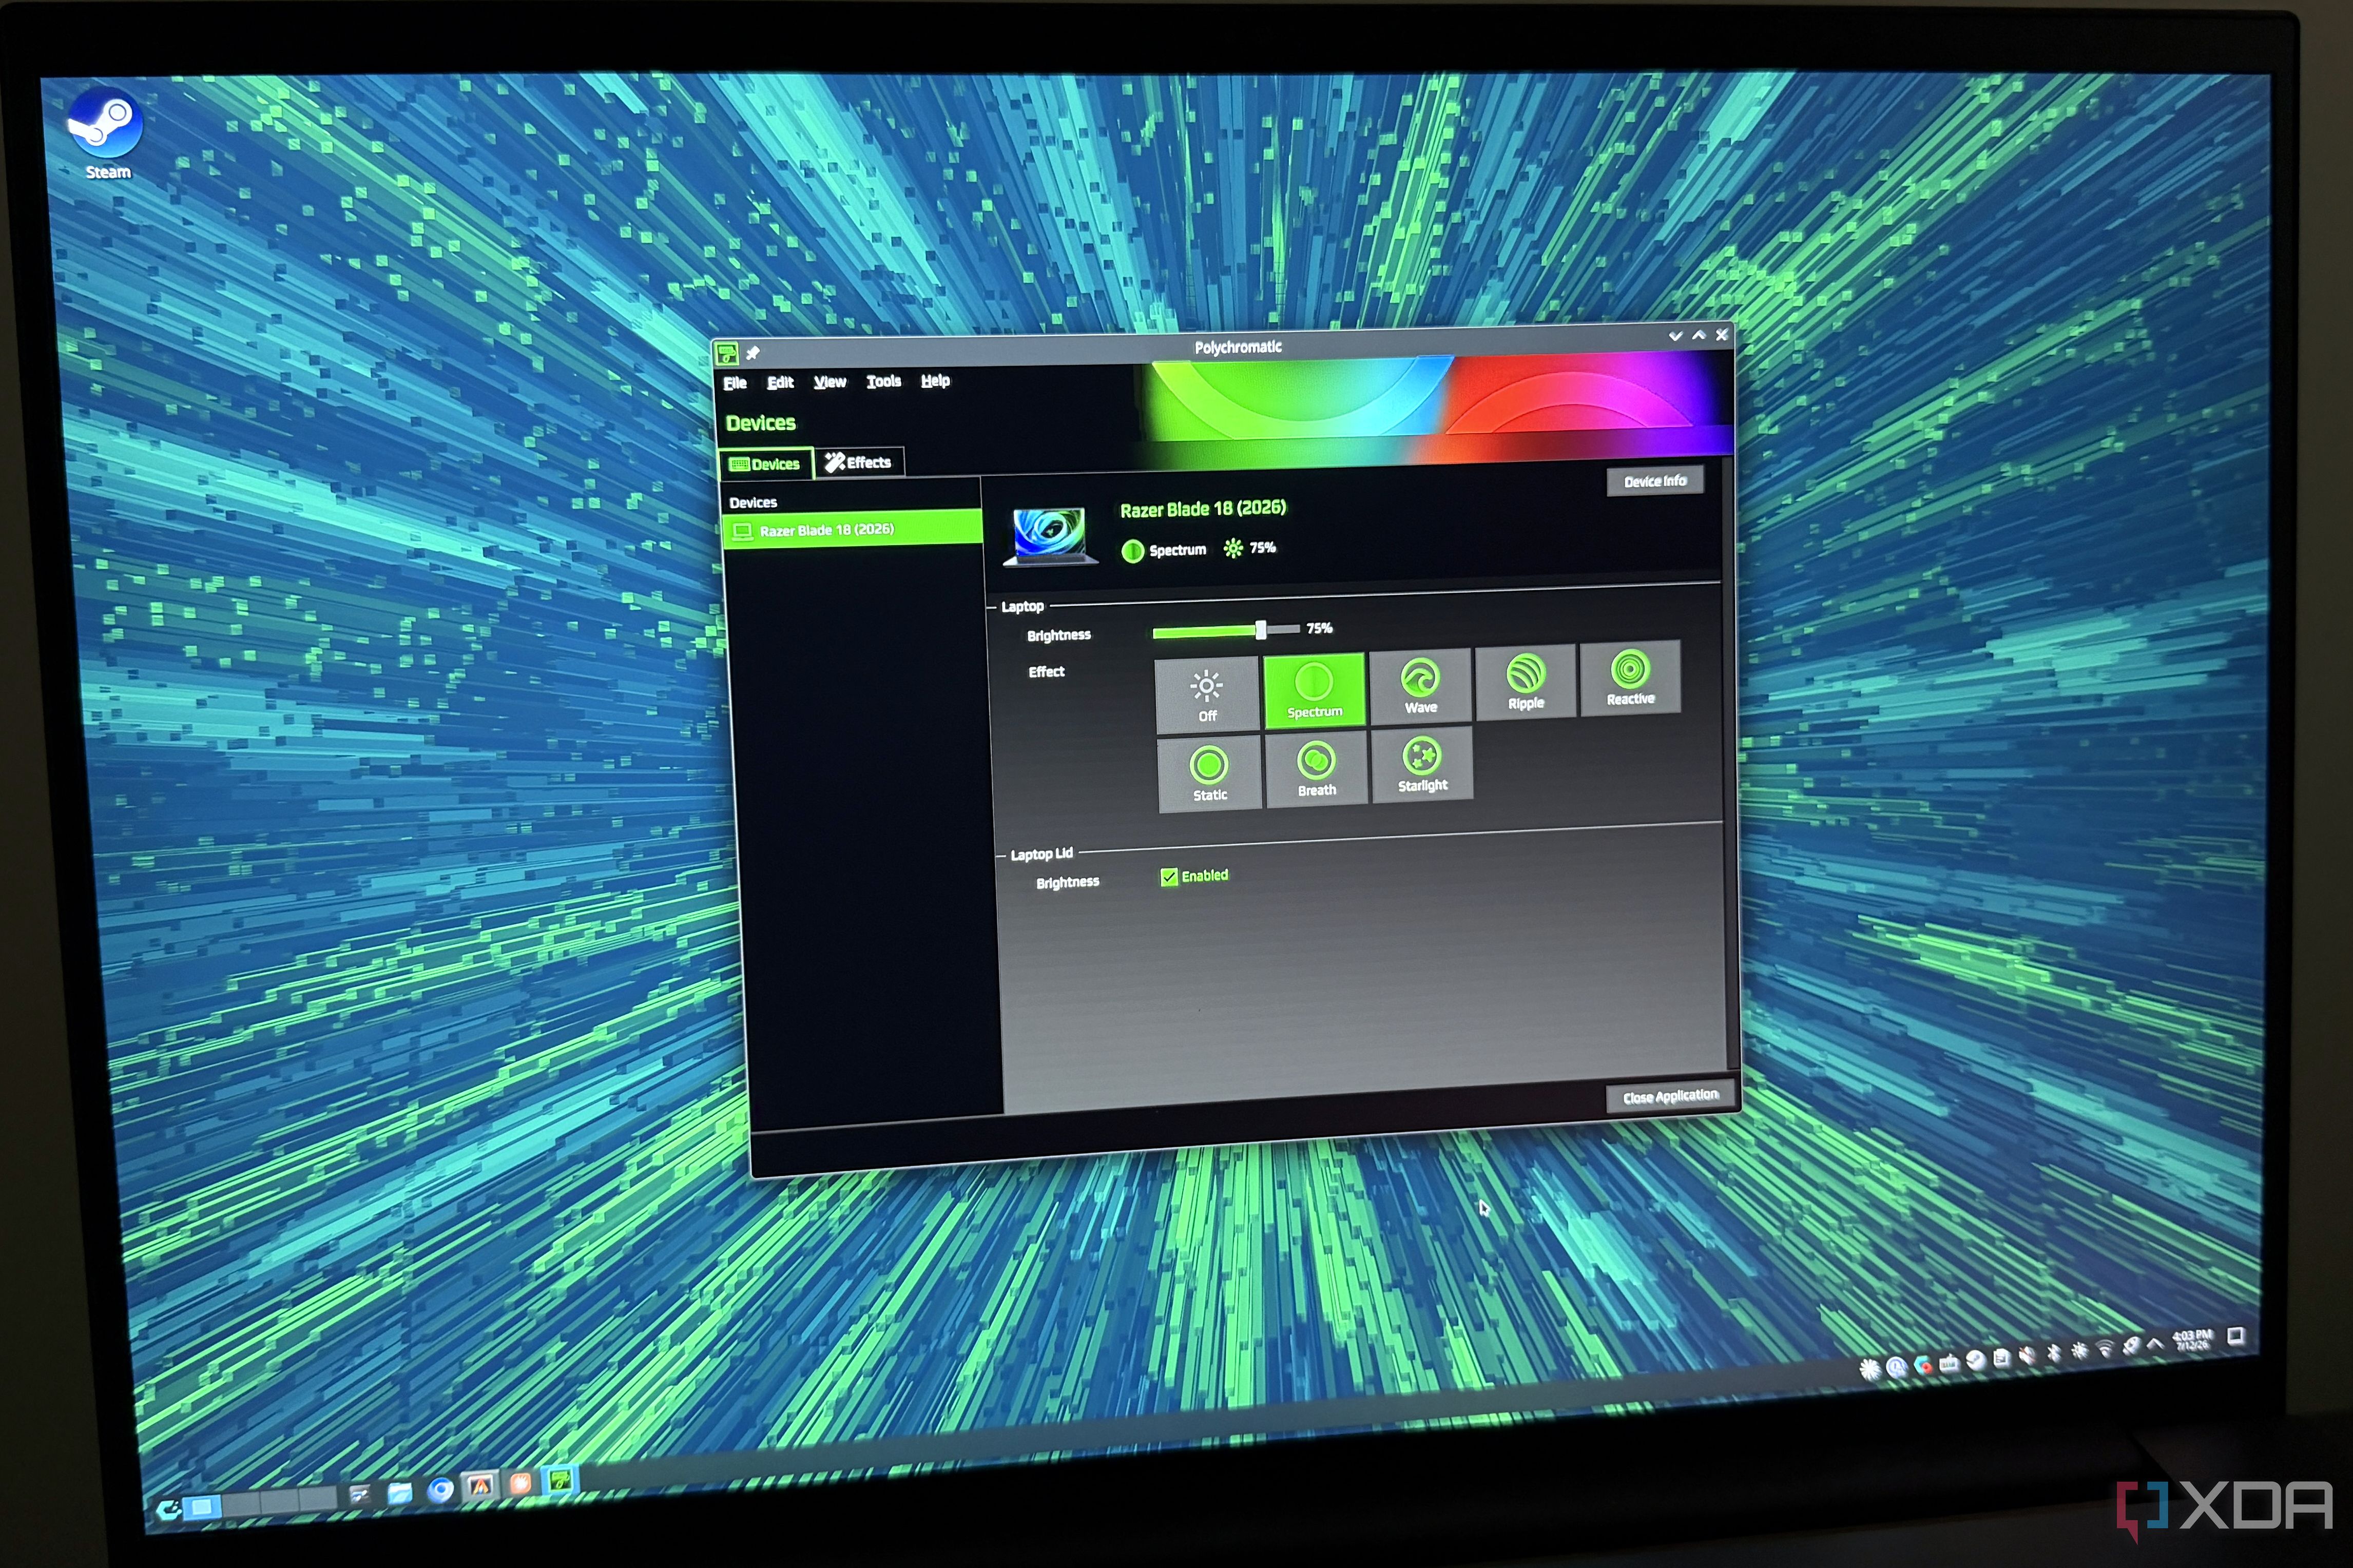The height and width of the screenshot is (1568, 2353).
Task: Open the clipboard tray icon
Action: (2001, 1358)
